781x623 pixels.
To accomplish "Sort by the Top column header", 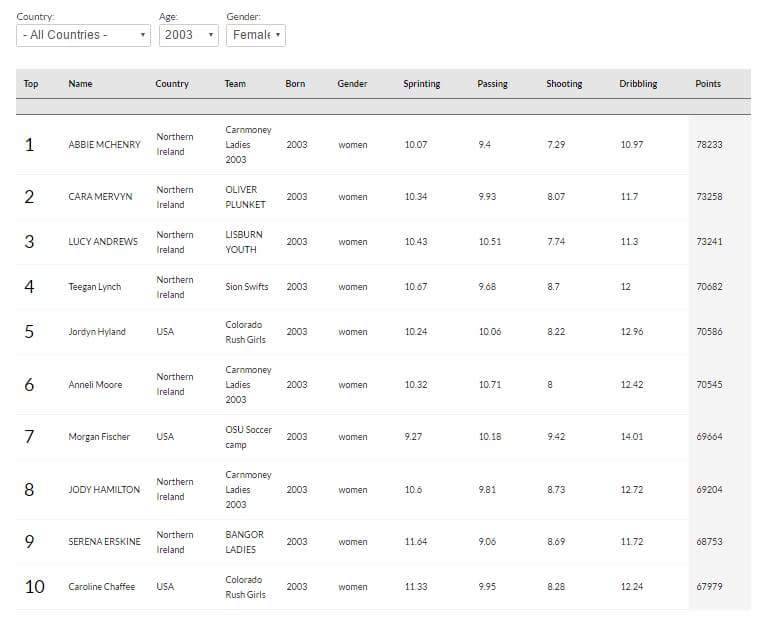I will pyautogui.click(x=31, y=84).
